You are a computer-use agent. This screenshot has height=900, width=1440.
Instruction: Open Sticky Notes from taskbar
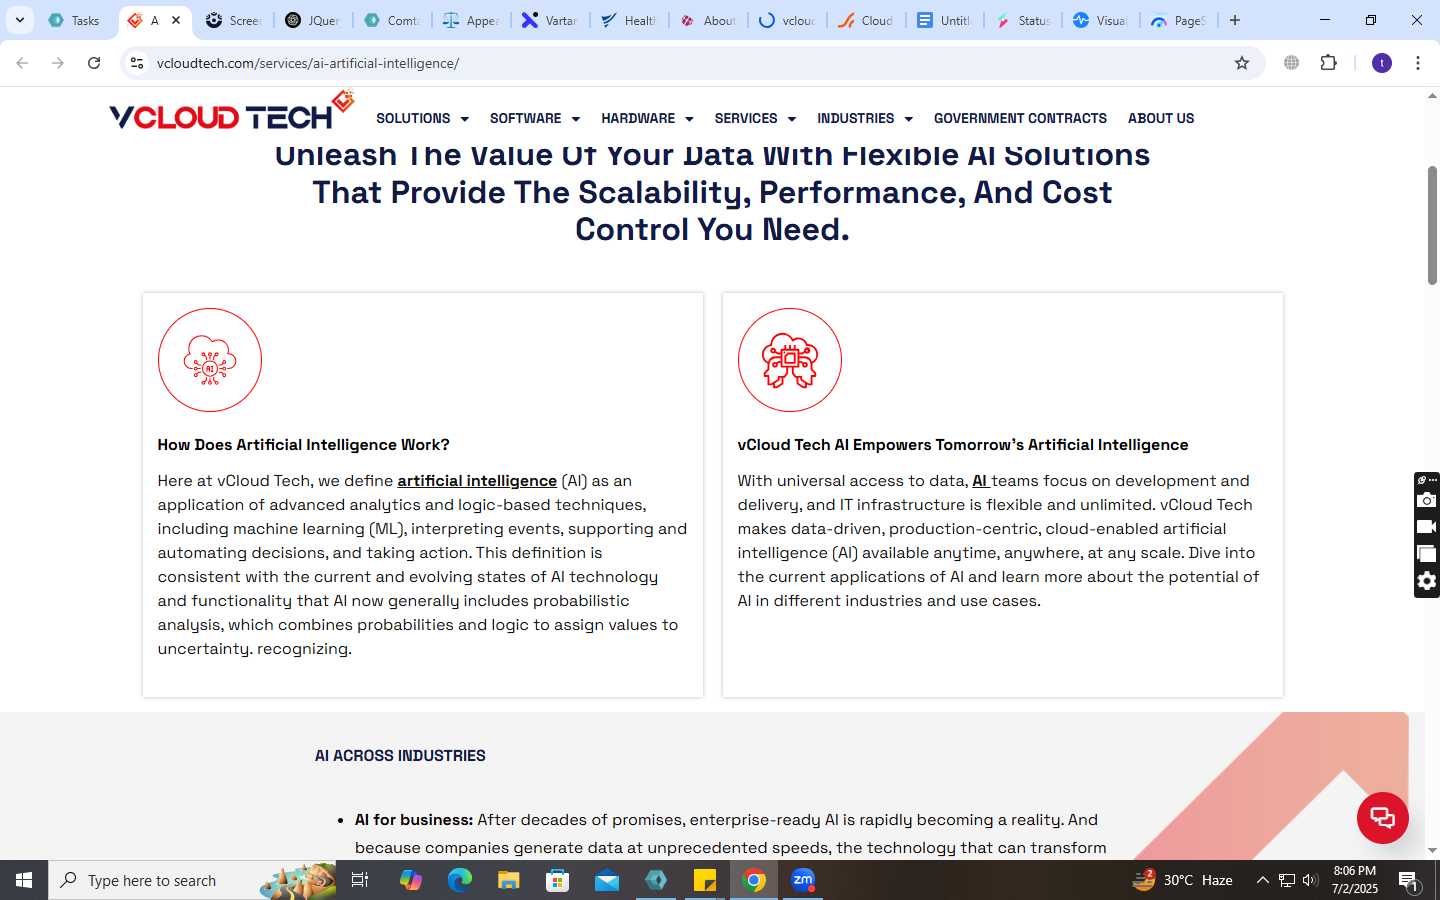coord(705,880)
